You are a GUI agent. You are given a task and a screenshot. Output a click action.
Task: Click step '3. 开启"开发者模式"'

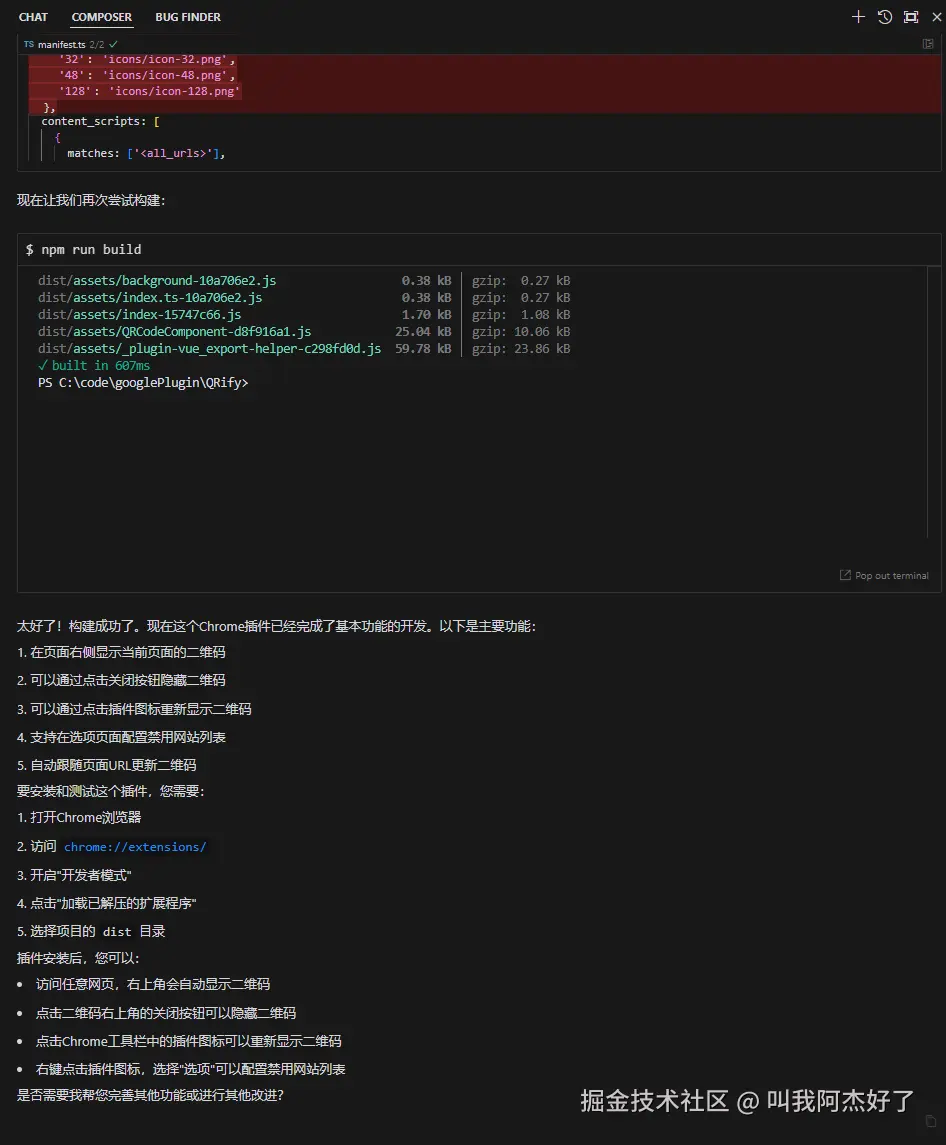coord(74,875)
